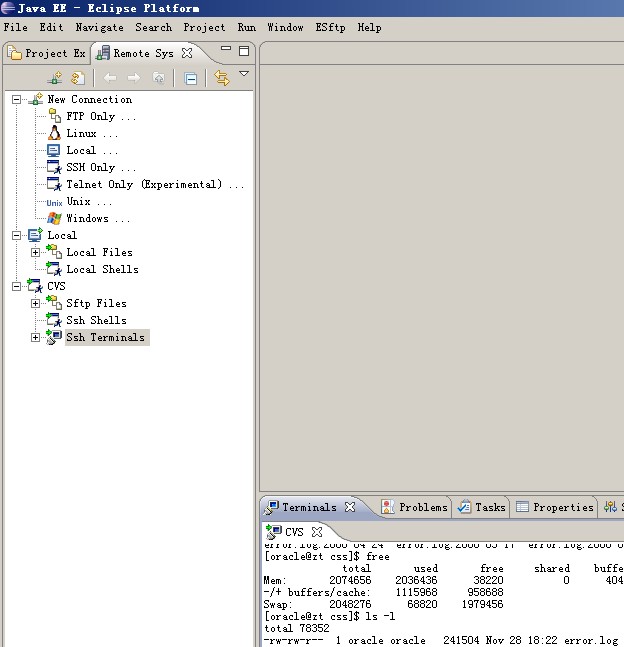Toggle Link with Editor arrows icon
Image resolution: width=624 pixels, height=647 pixels.
click(x=222, y=78)
